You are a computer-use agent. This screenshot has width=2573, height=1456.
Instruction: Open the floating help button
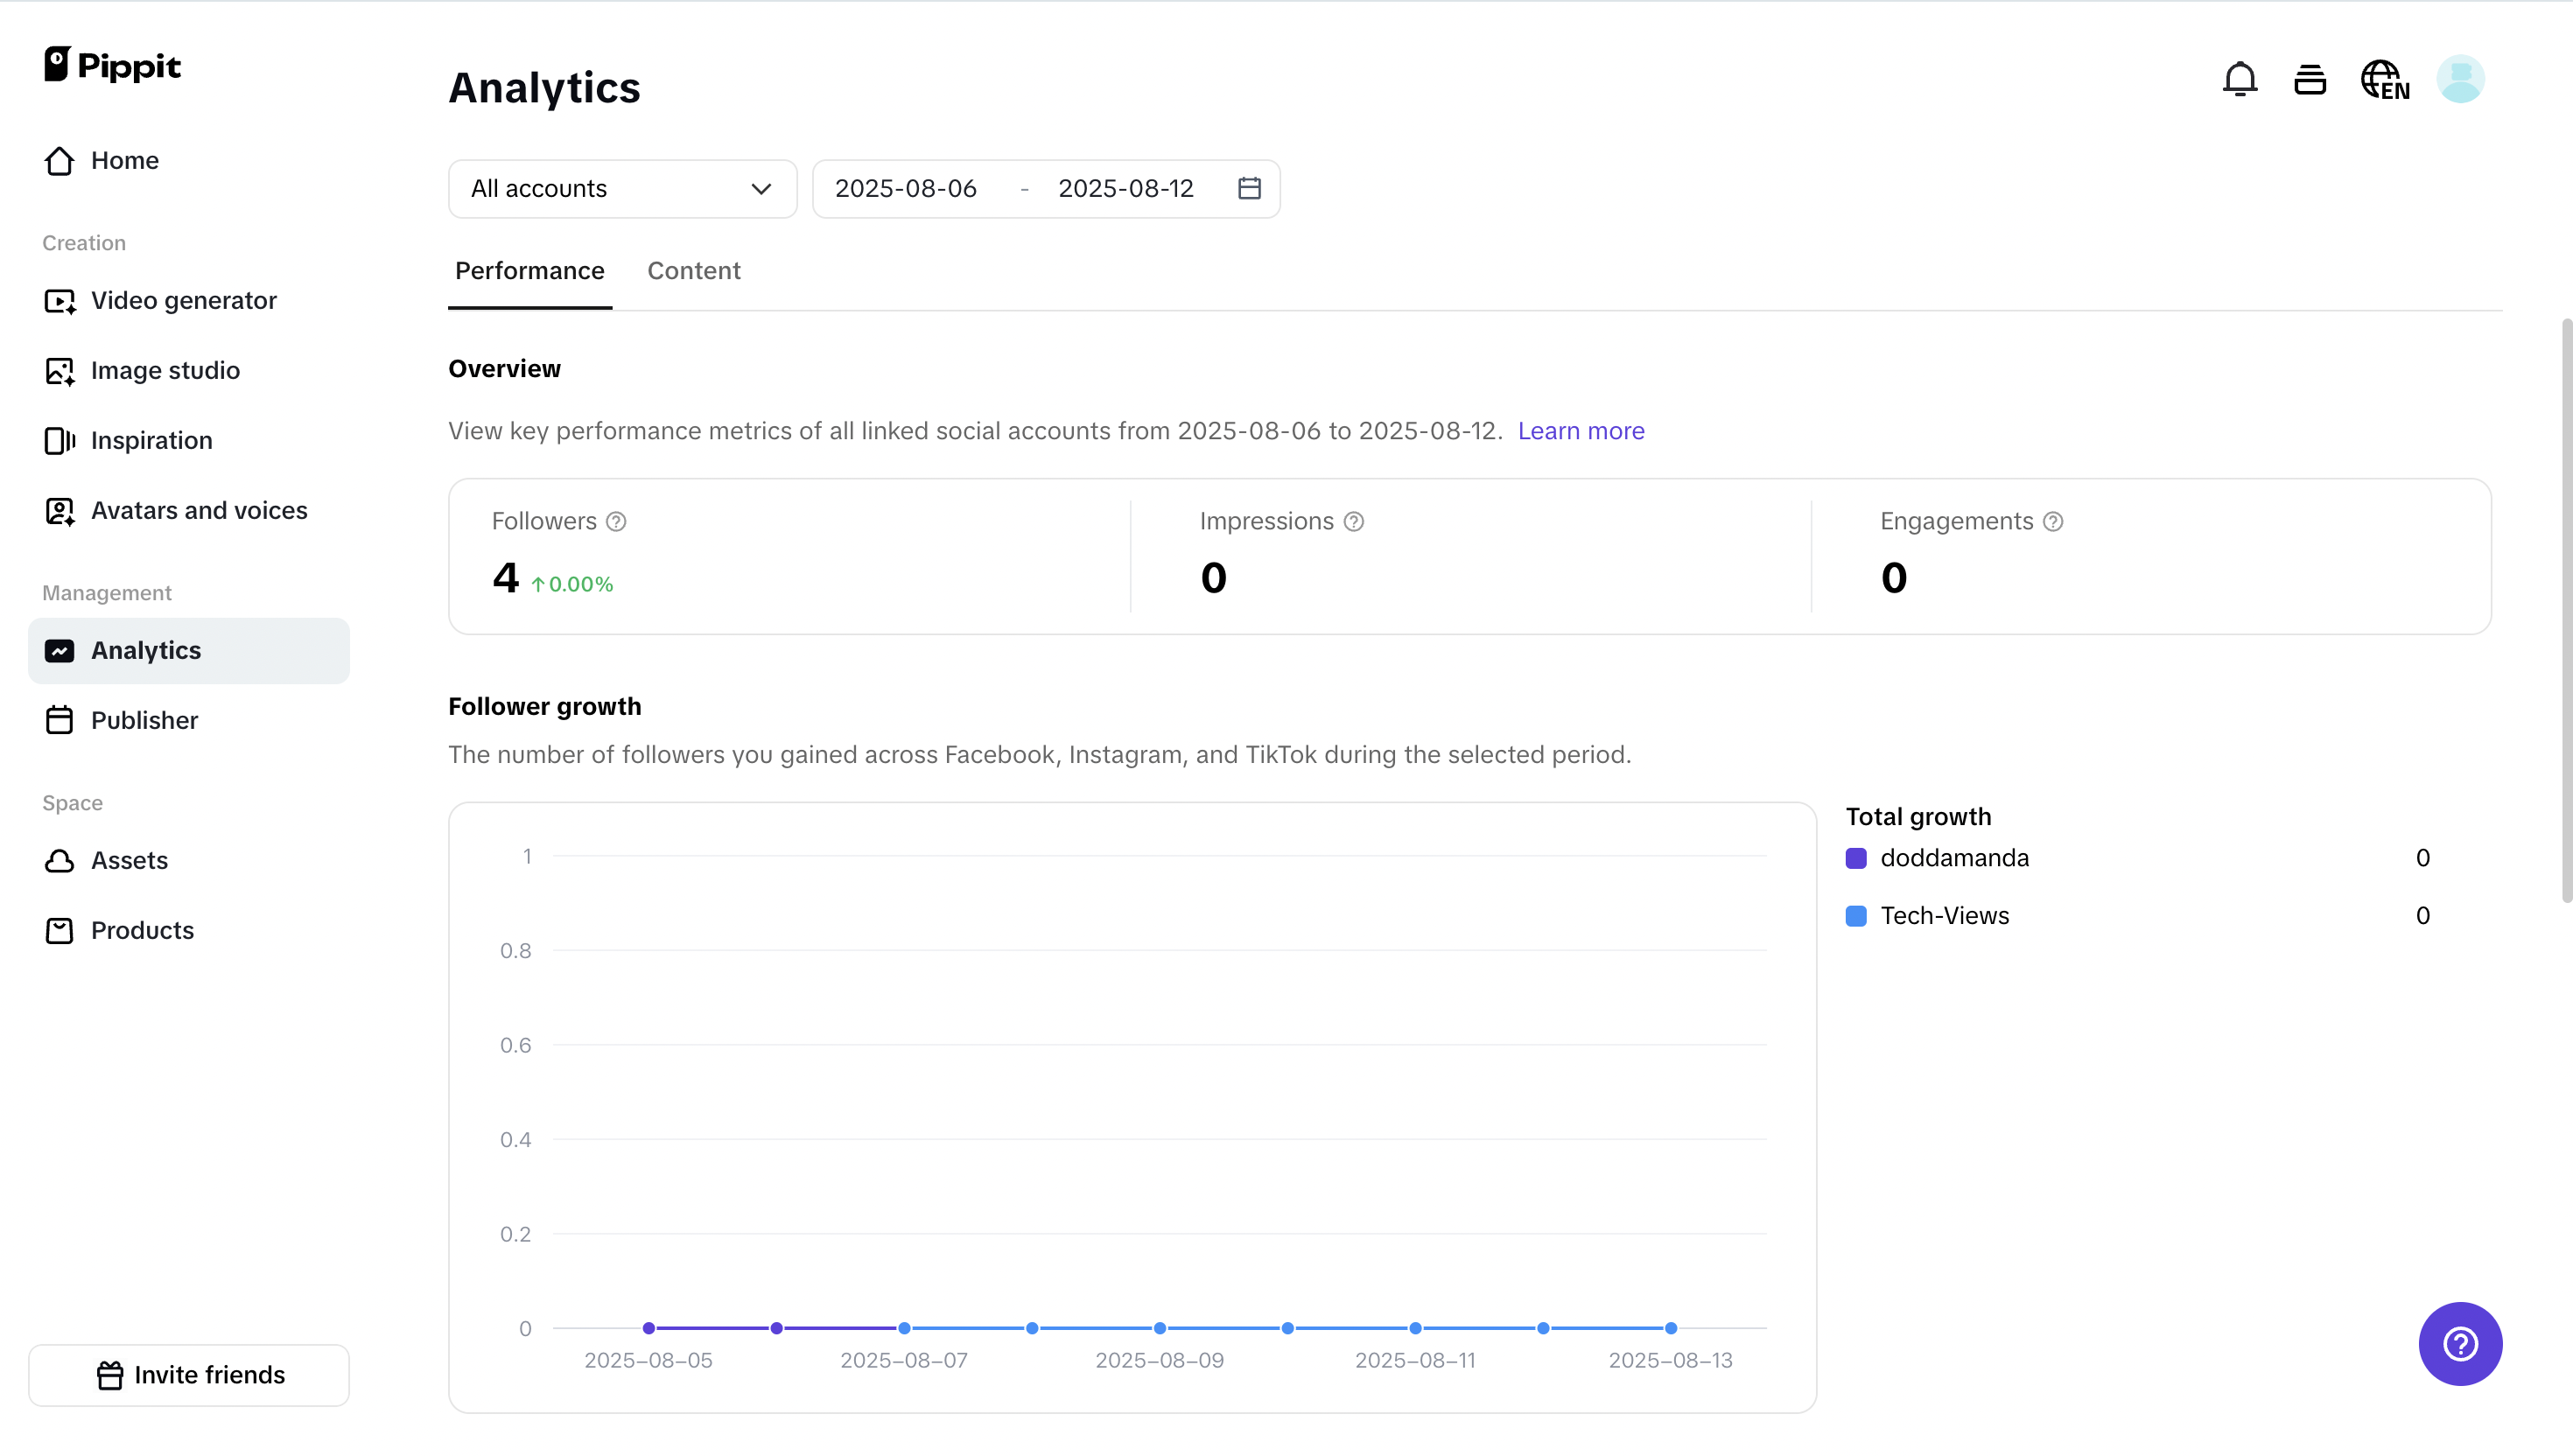click(2460, 1344)
